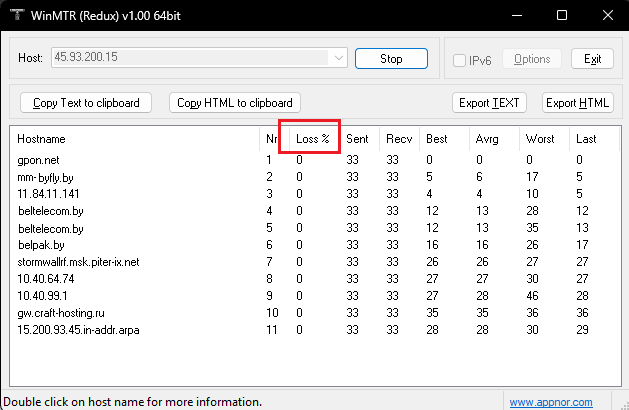Select the mm-byfly.by host row

pos(315,177)
